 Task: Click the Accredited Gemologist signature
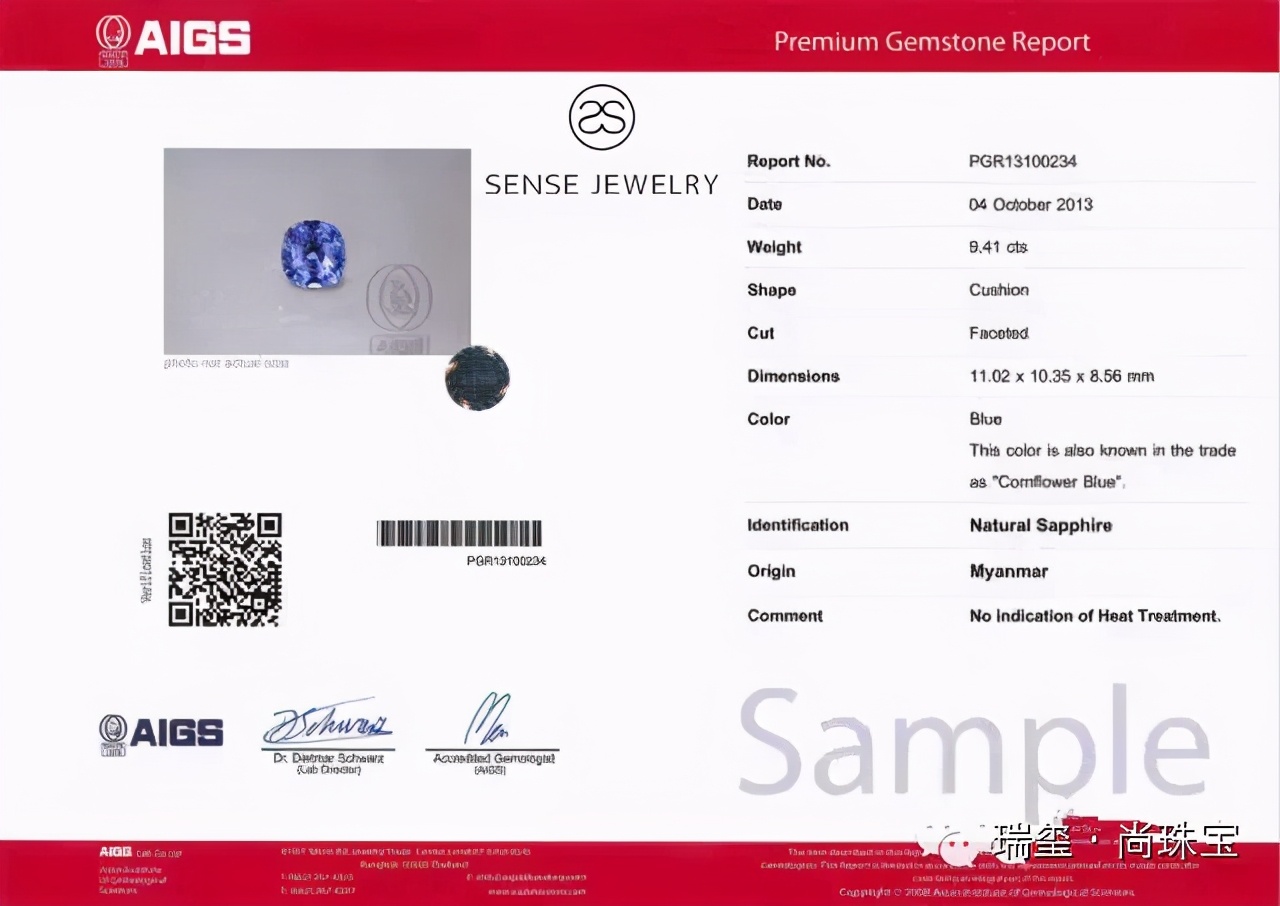click(489, 719)
